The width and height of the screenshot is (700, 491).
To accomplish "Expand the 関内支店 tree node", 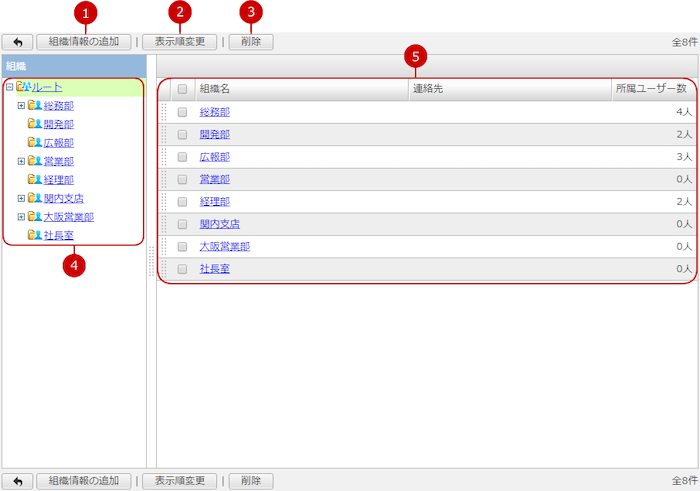I will [x=21, y=198].
